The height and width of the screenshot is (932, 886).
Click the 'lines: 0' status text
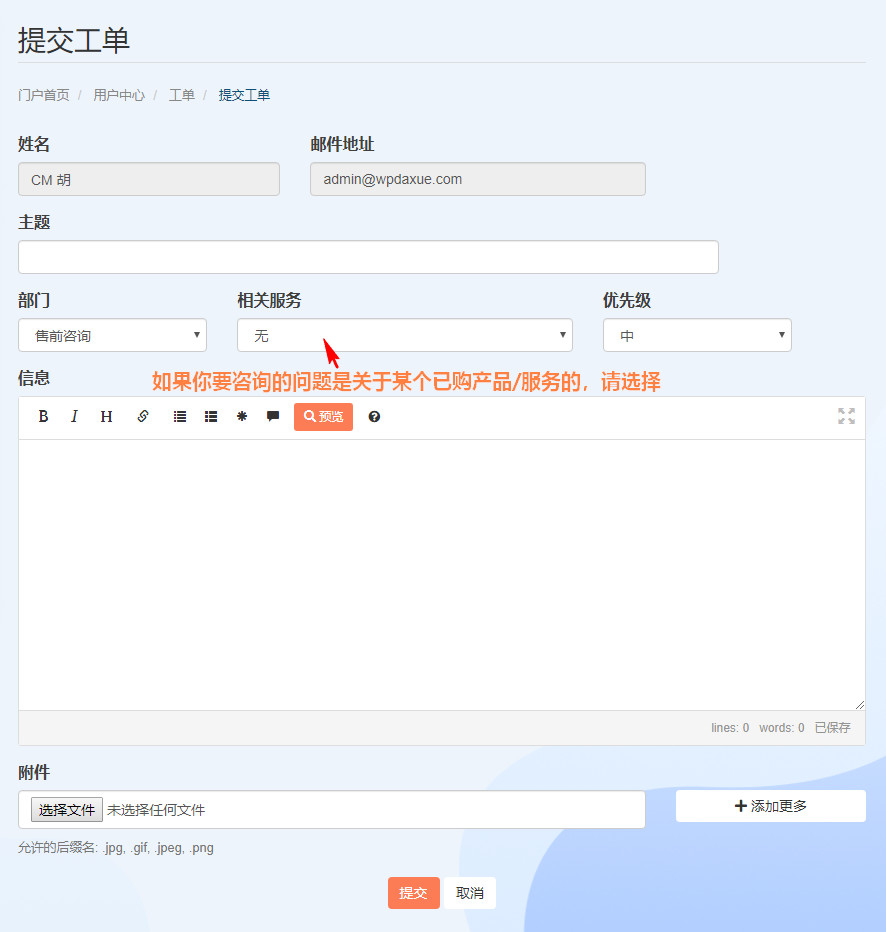point(730,728)
